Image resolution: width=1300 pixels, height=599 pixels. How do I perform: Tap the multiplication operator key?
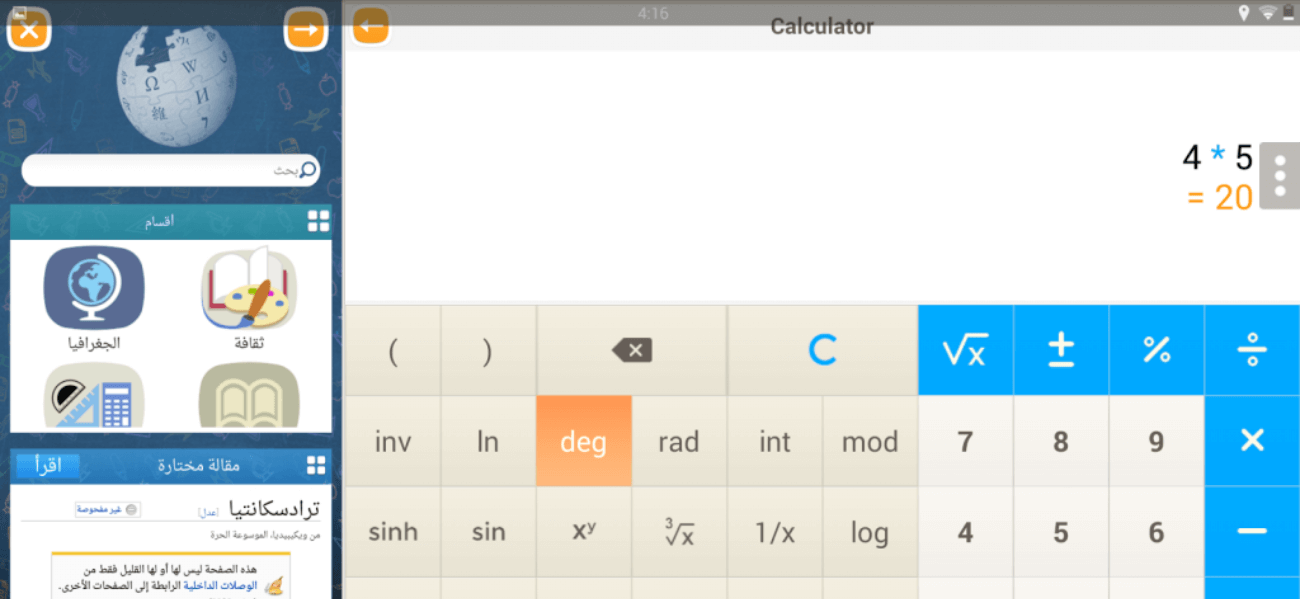pyautogui.click(x=1252, y=441)
